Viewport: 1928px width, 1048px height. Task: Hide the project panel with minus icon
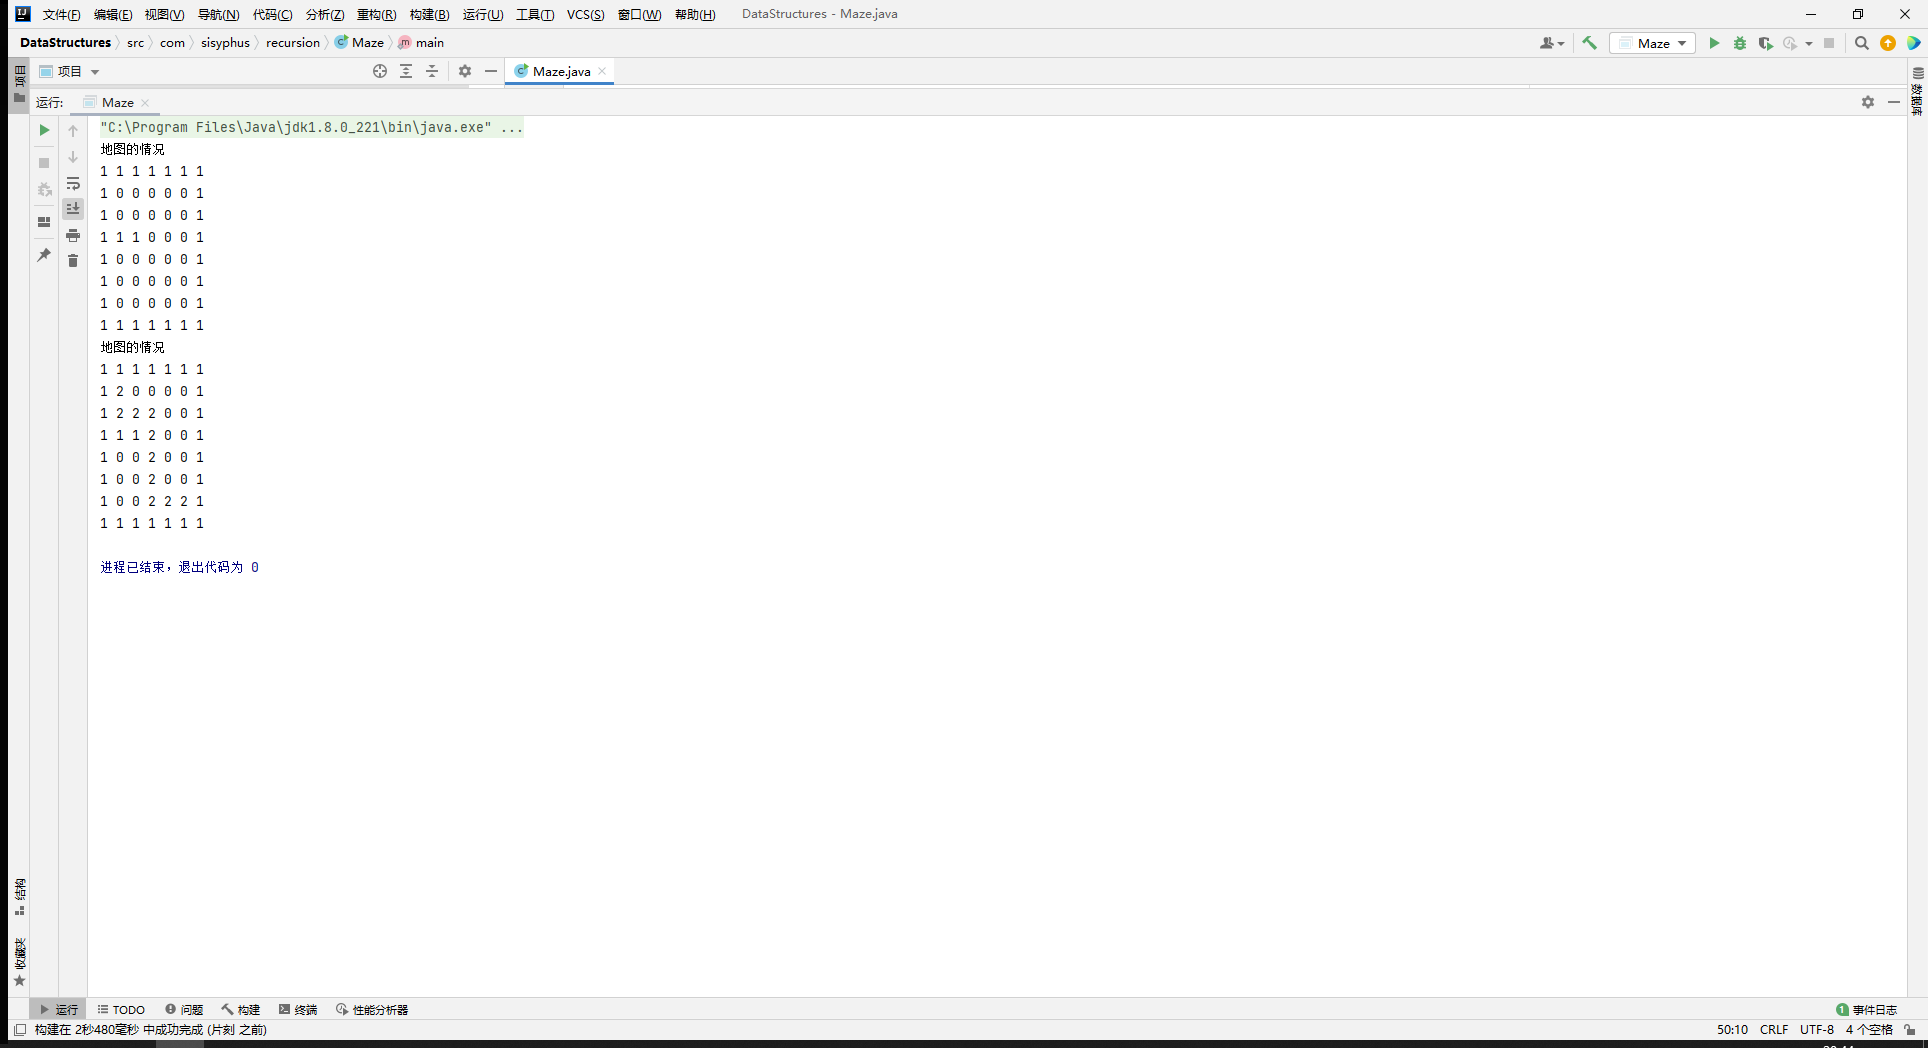tap(491, 71)
